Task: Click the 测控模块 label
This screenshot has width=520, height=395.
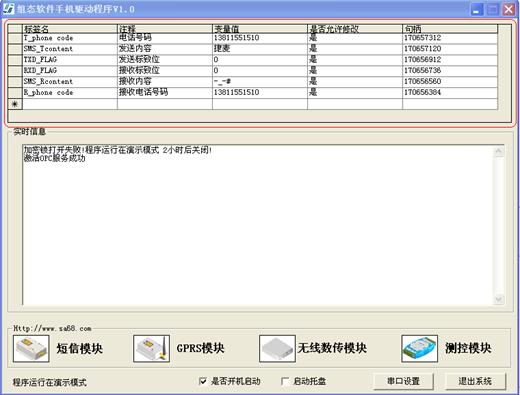Action: pos(468,348)
